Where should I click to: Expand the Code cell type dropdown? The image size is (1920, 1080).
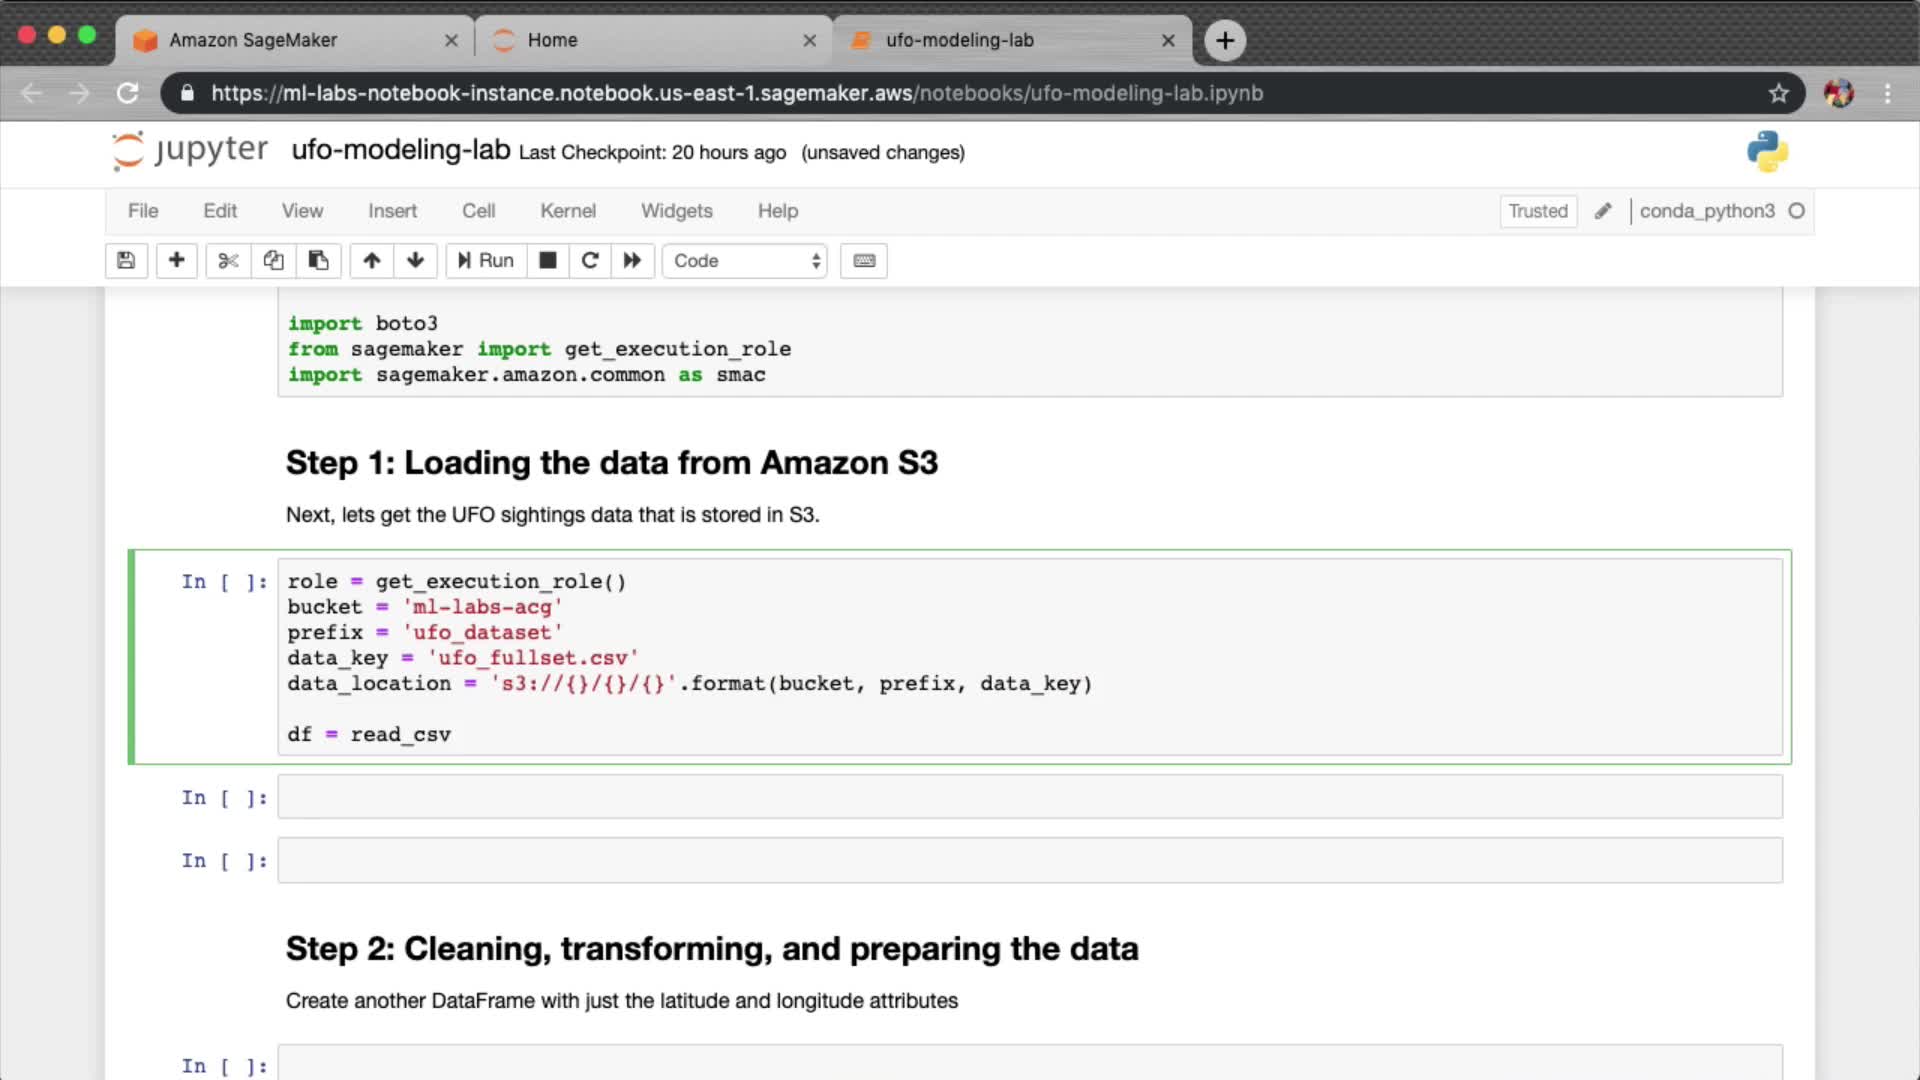coord(745,261)
